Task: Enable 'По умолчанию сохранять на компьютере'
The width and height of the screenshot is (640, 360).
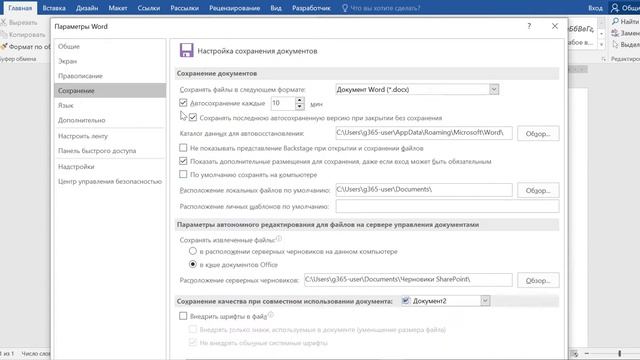Action: click(183, 174)
